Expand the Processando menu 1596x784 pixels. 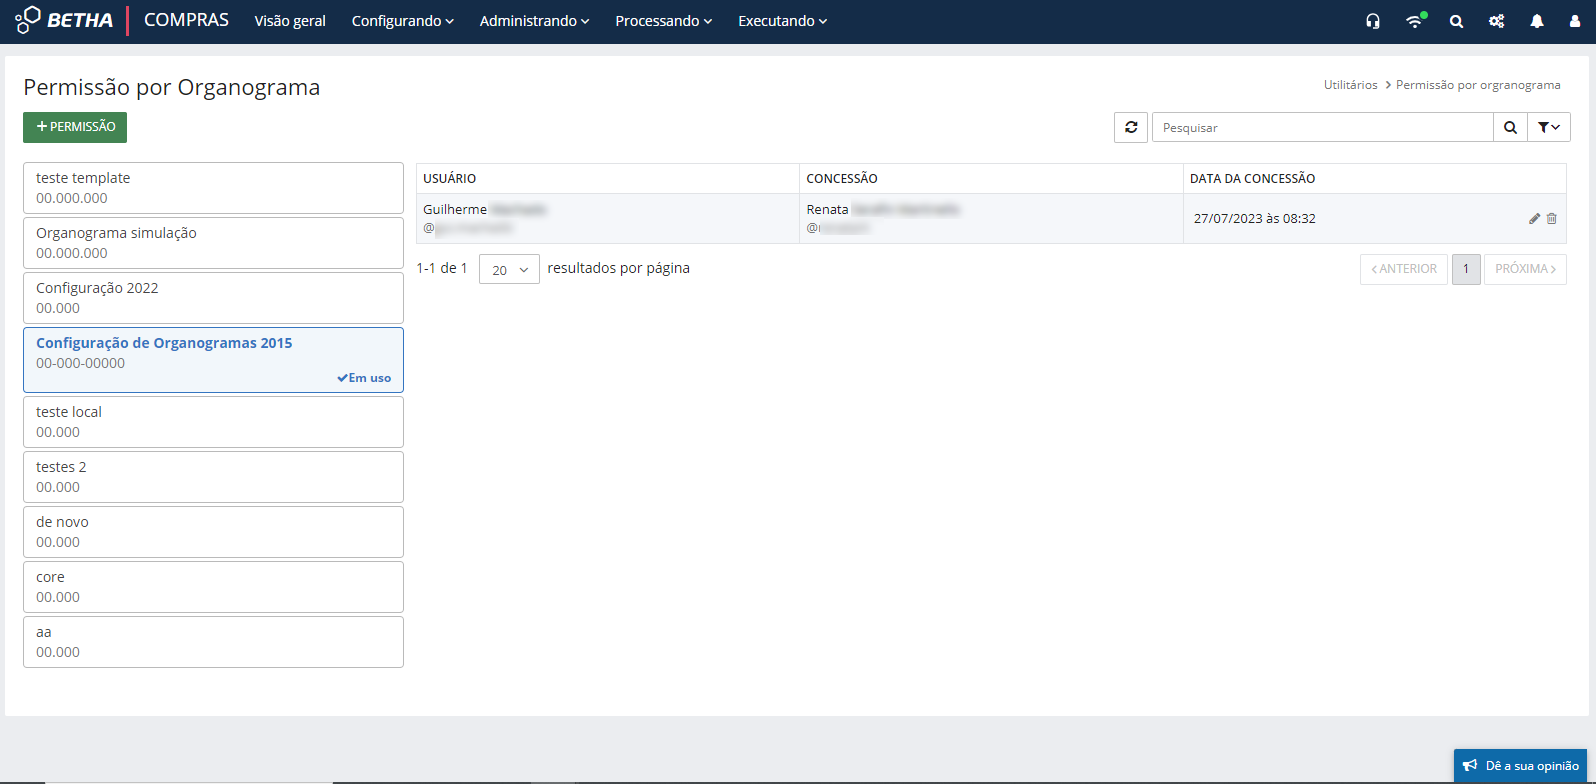click(x=664, y=21)
